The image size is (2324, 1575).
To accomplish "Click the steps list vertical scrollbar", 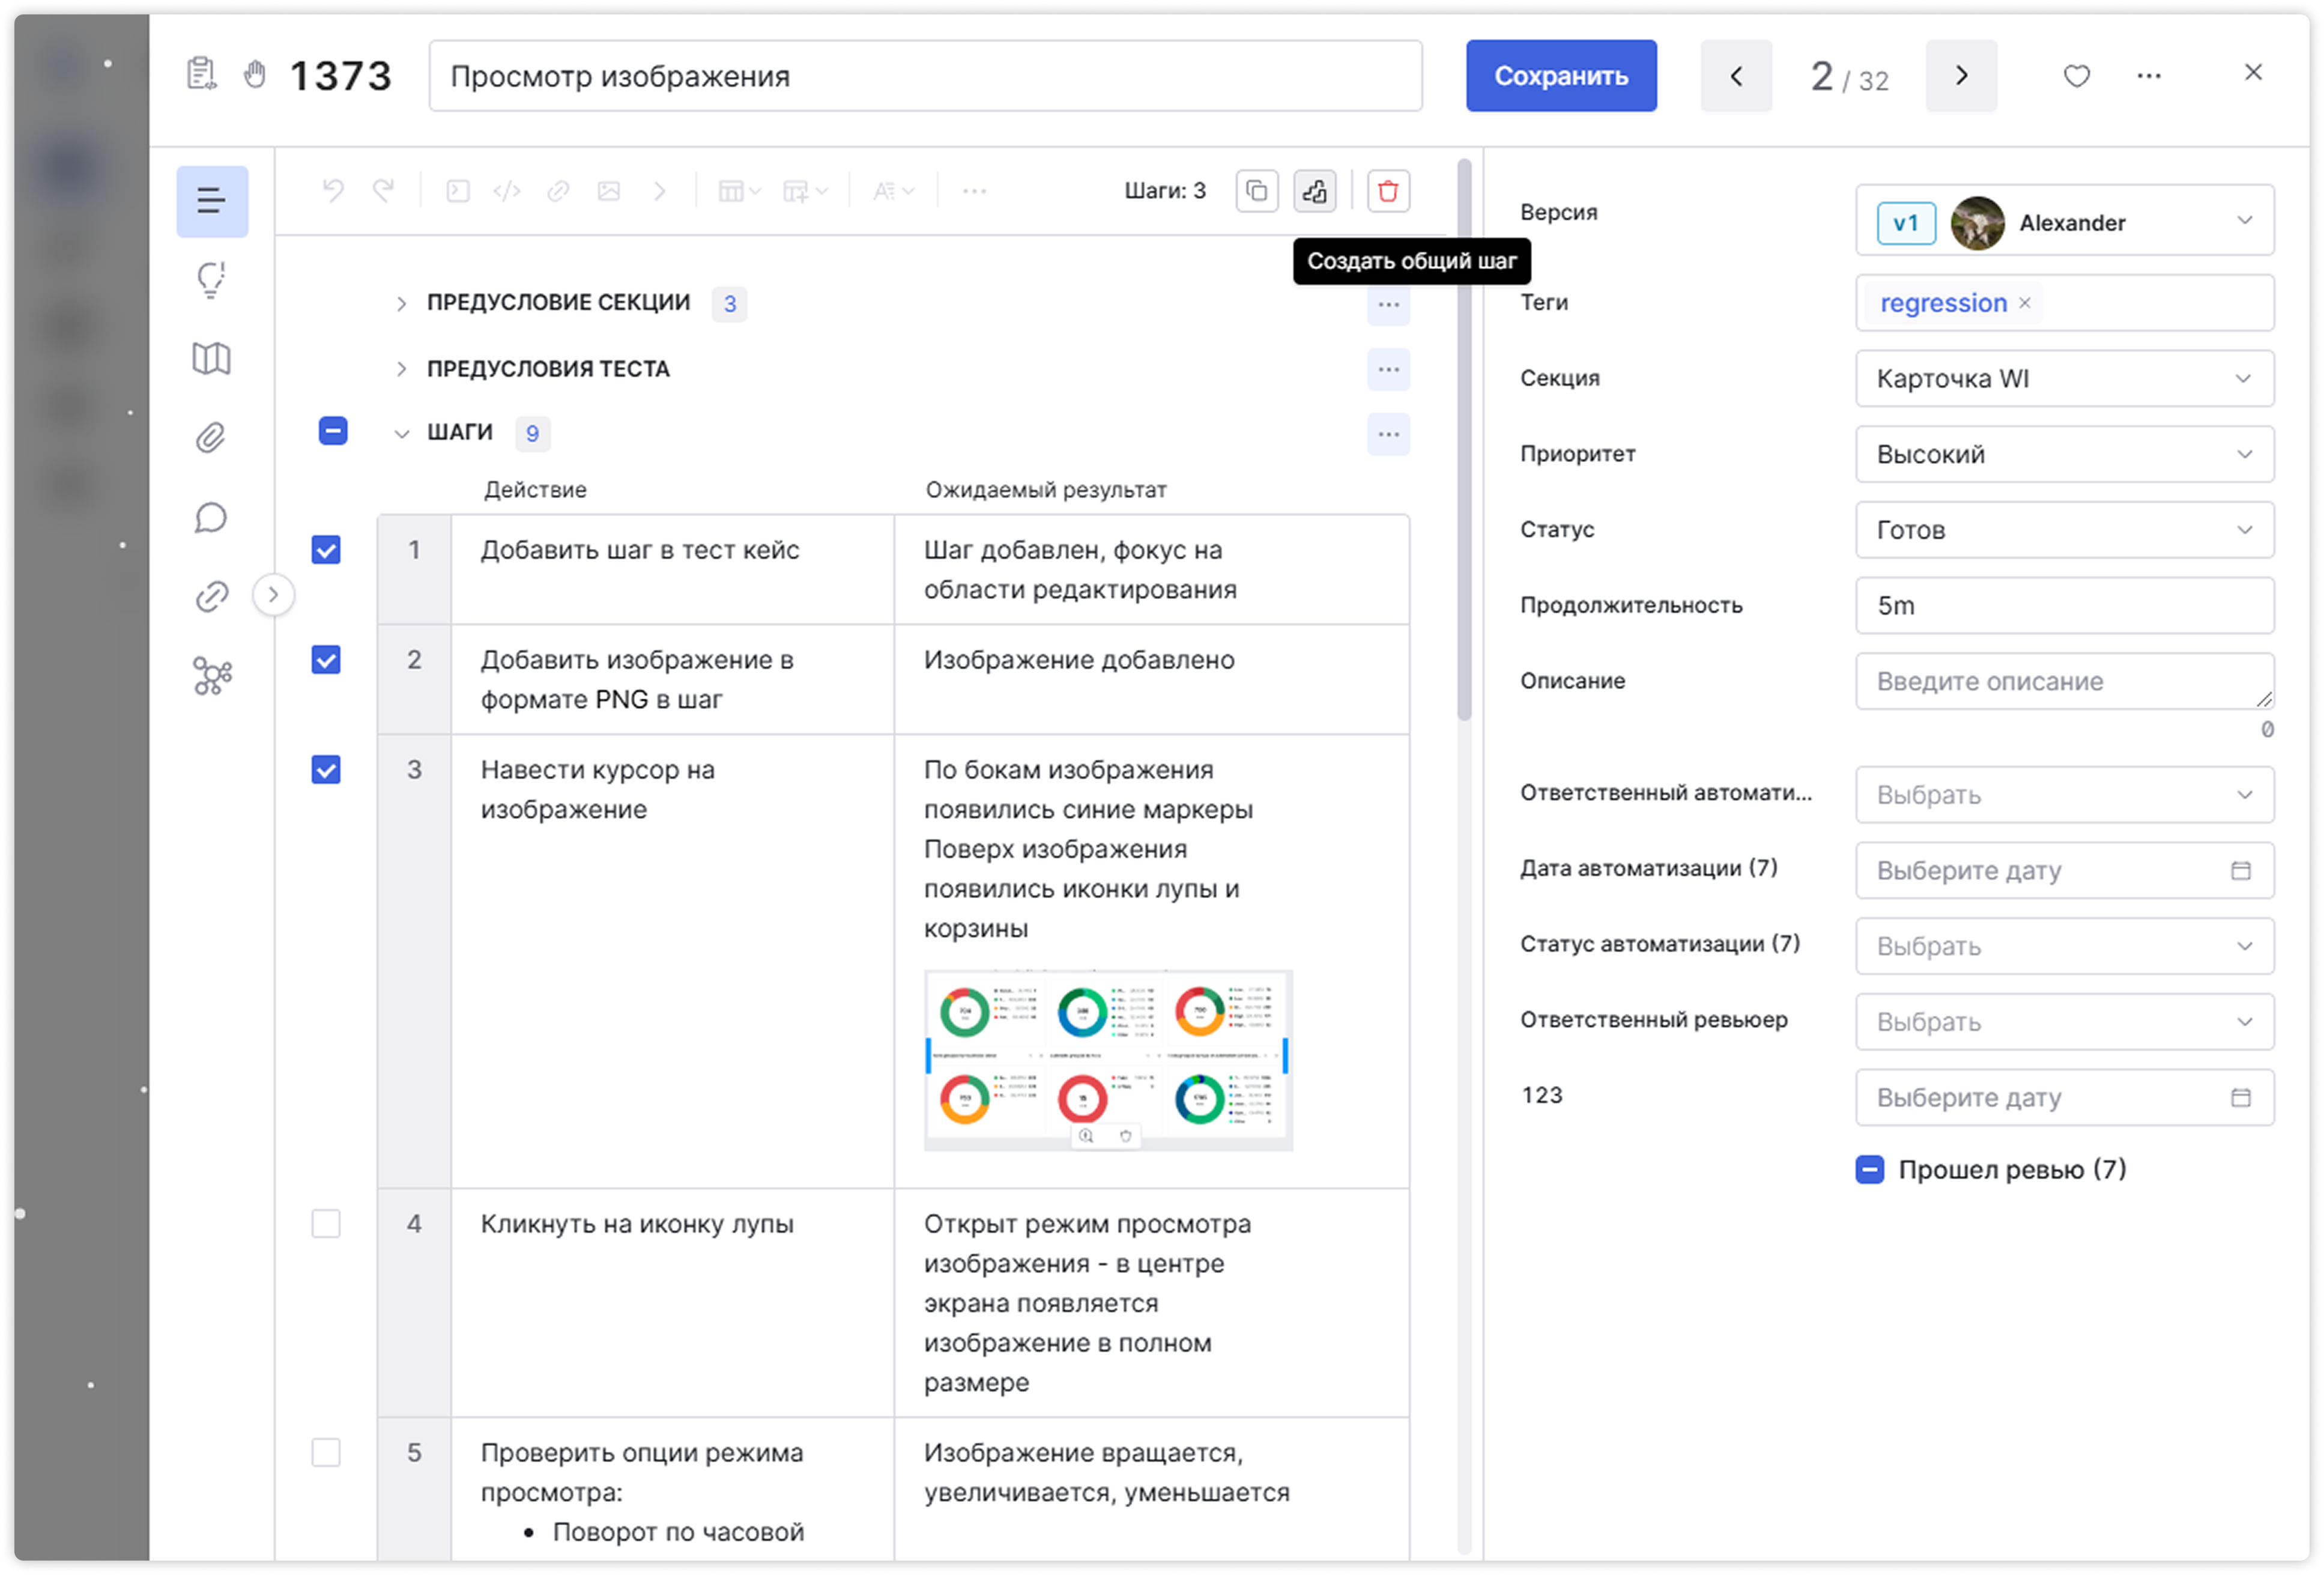I will pyautogui.click(x=1464, y=440).
